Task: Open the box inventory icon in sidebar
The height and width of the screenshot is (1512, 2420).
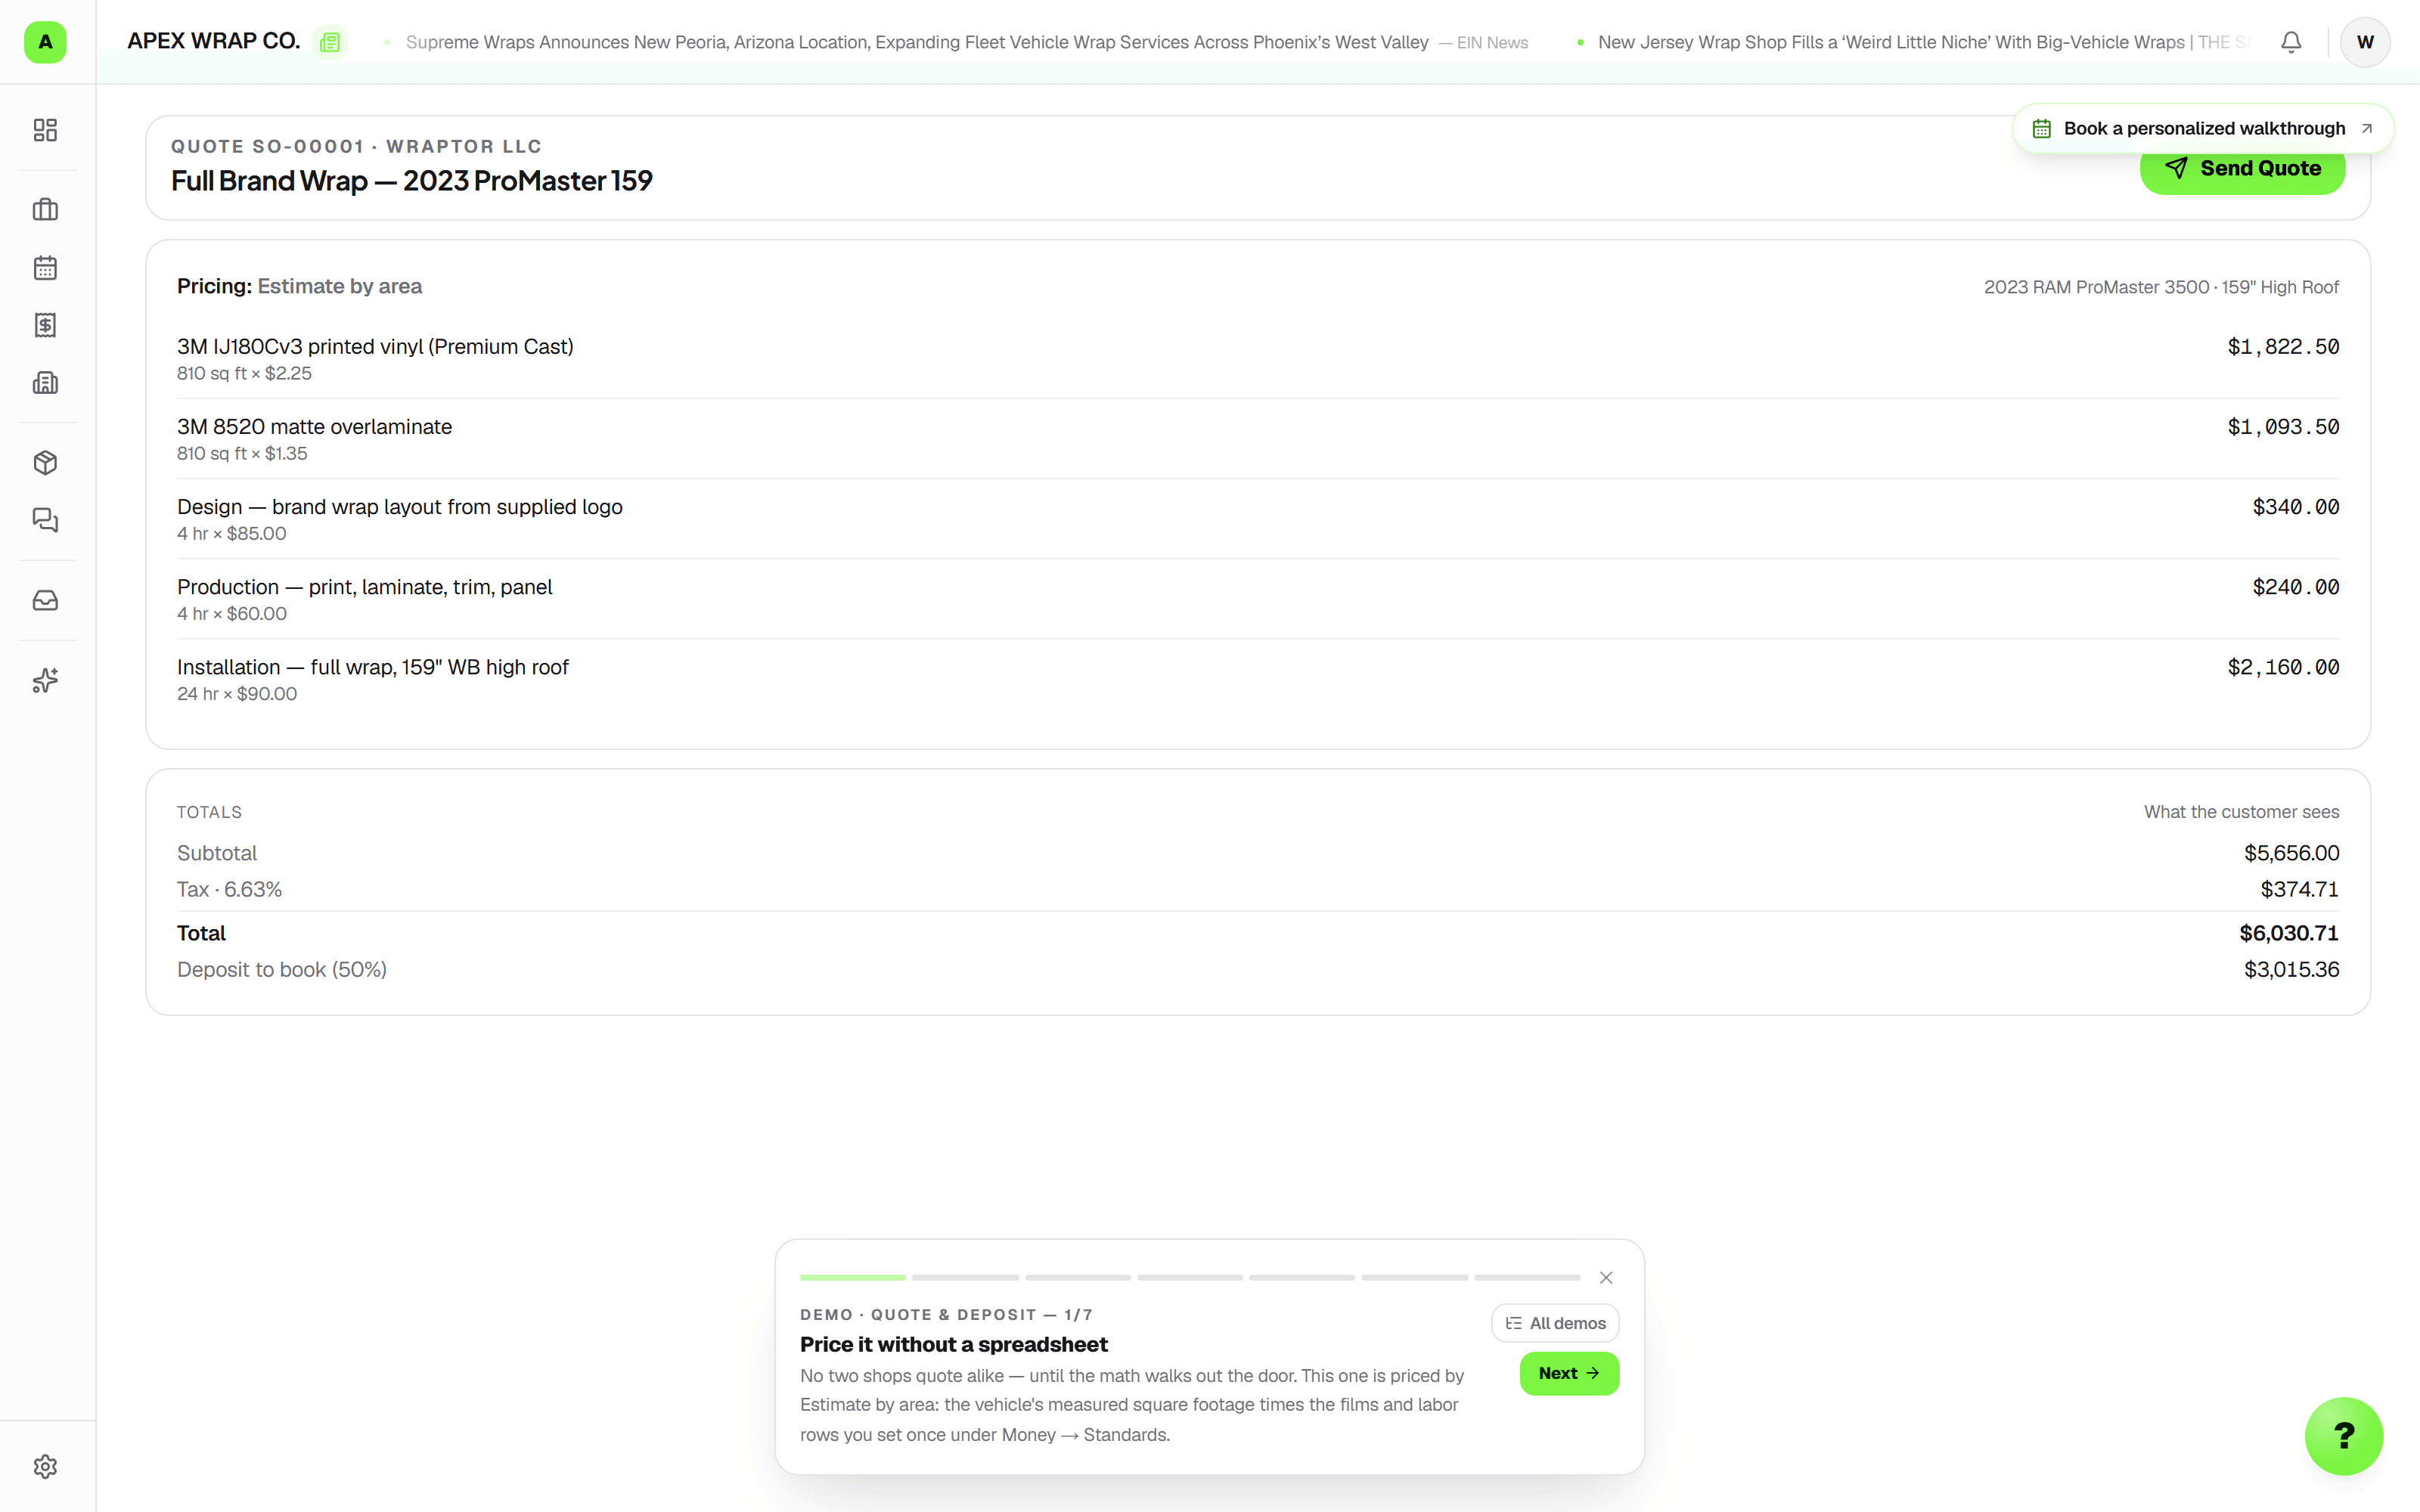Action: 45,462
